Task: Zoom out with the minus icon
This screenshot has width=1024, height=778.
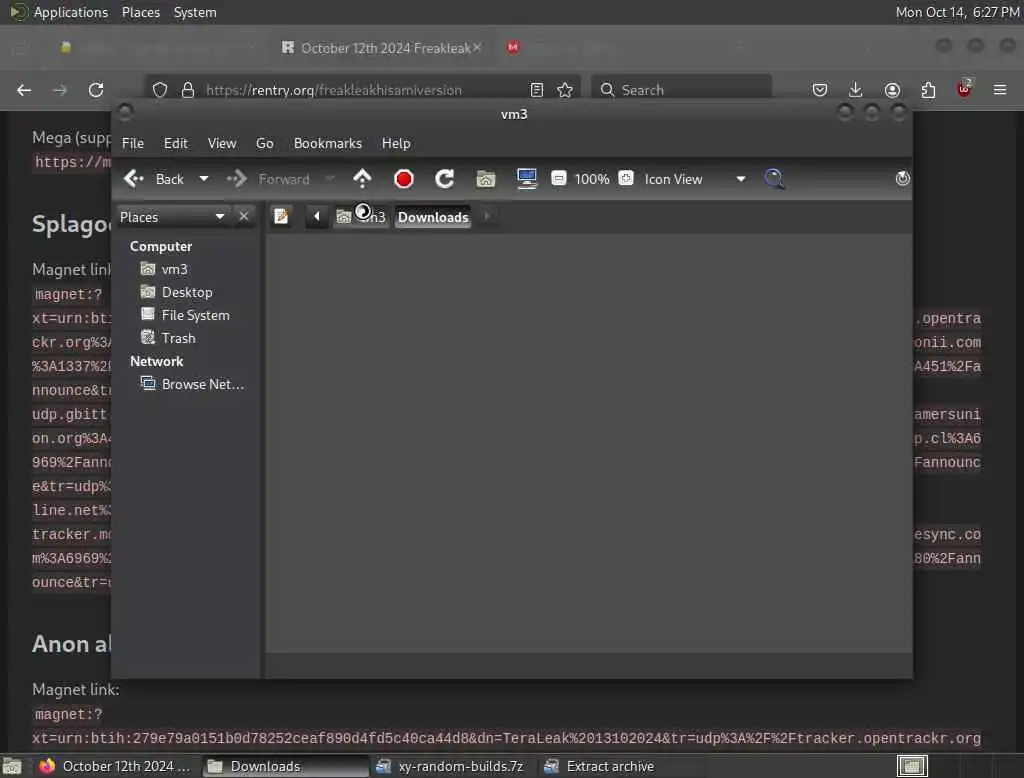Action: 558,178
